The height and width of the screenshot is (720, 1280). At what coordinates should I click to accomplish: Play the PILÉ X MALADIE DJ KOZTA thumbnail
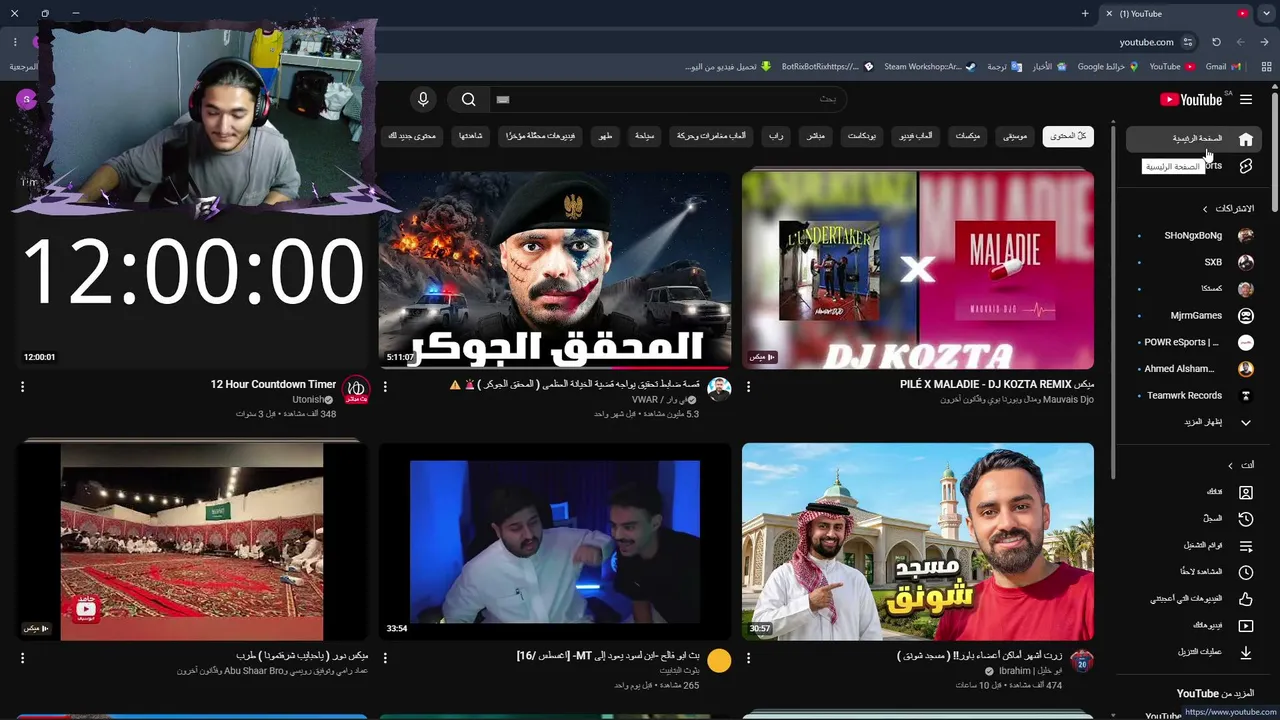pos(918,270)
